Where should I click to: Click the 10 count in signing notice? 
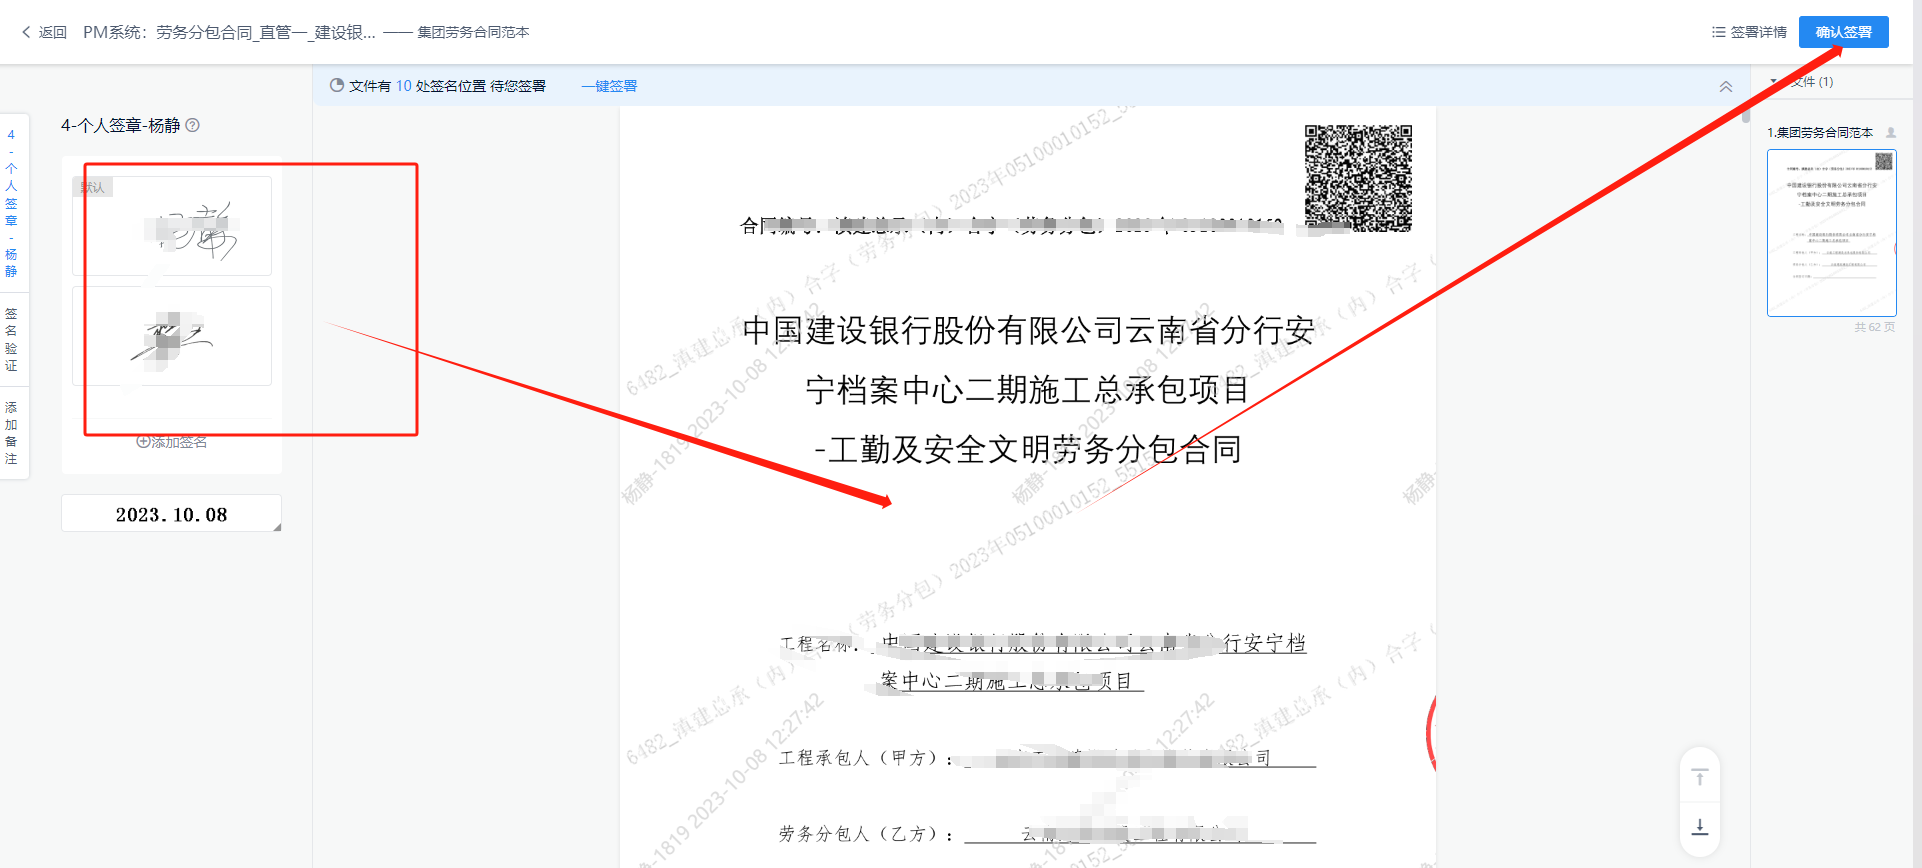tap(403, 86)
